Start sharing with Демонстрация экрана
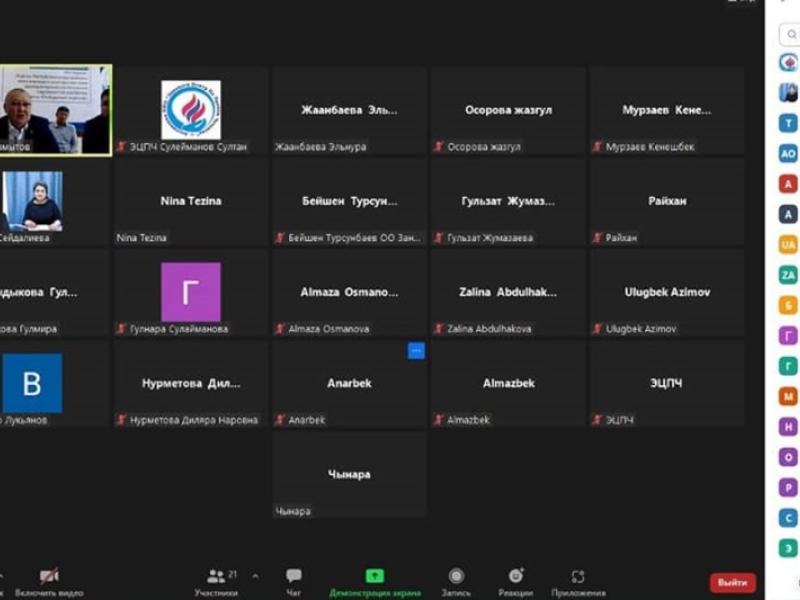The height and width of the screenshot is (600, 800). 374,580
